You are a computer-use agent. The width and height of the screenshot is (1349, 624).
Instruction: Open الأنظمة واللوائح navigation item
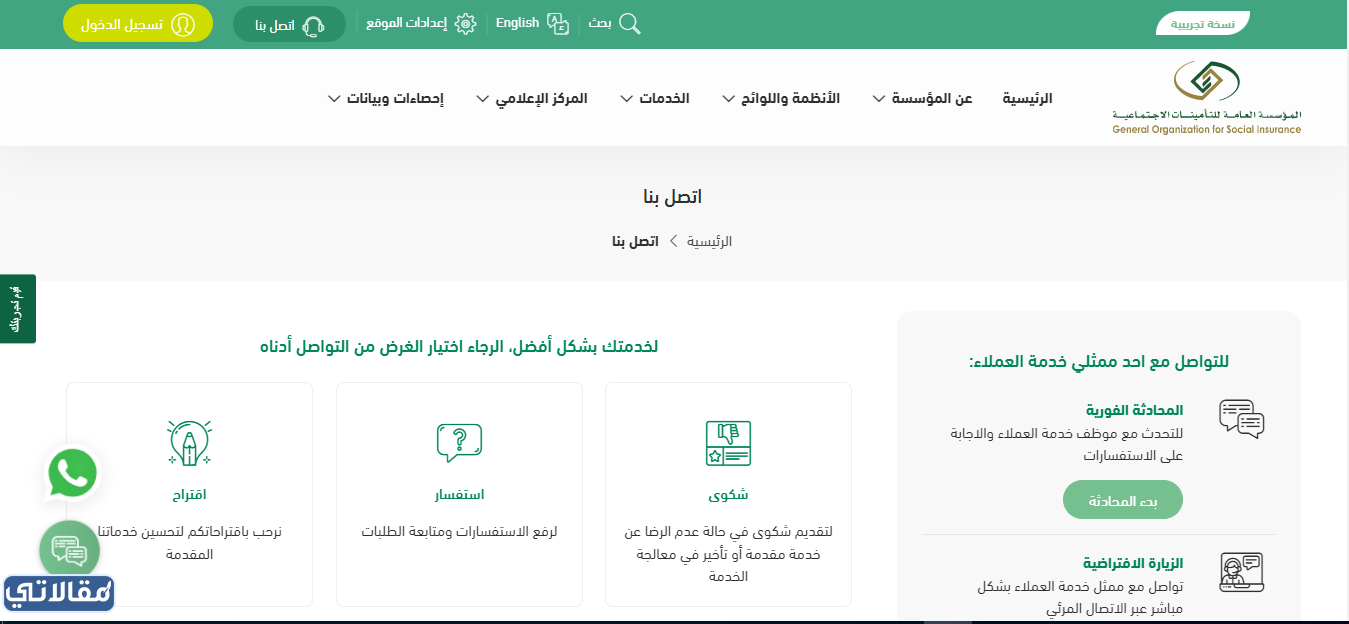pyautogui.click(x=790, y=98)
